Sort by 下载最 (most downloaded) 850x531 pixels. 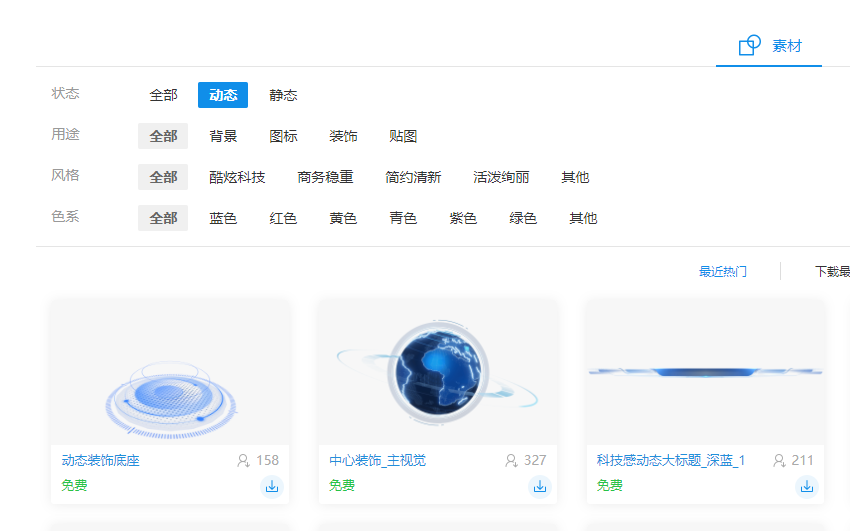[x=832, y=271]
